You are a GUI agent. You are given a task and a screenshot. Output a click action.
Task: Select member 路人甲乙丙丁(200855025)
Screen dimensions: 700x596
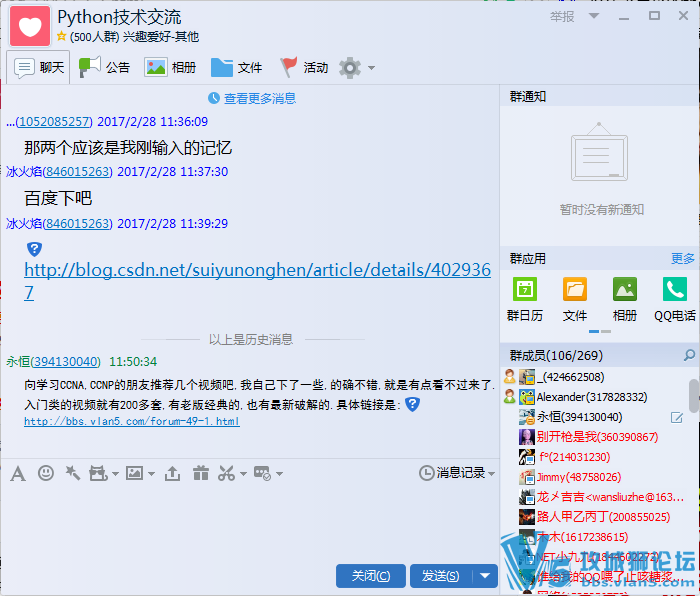point(603,517)
